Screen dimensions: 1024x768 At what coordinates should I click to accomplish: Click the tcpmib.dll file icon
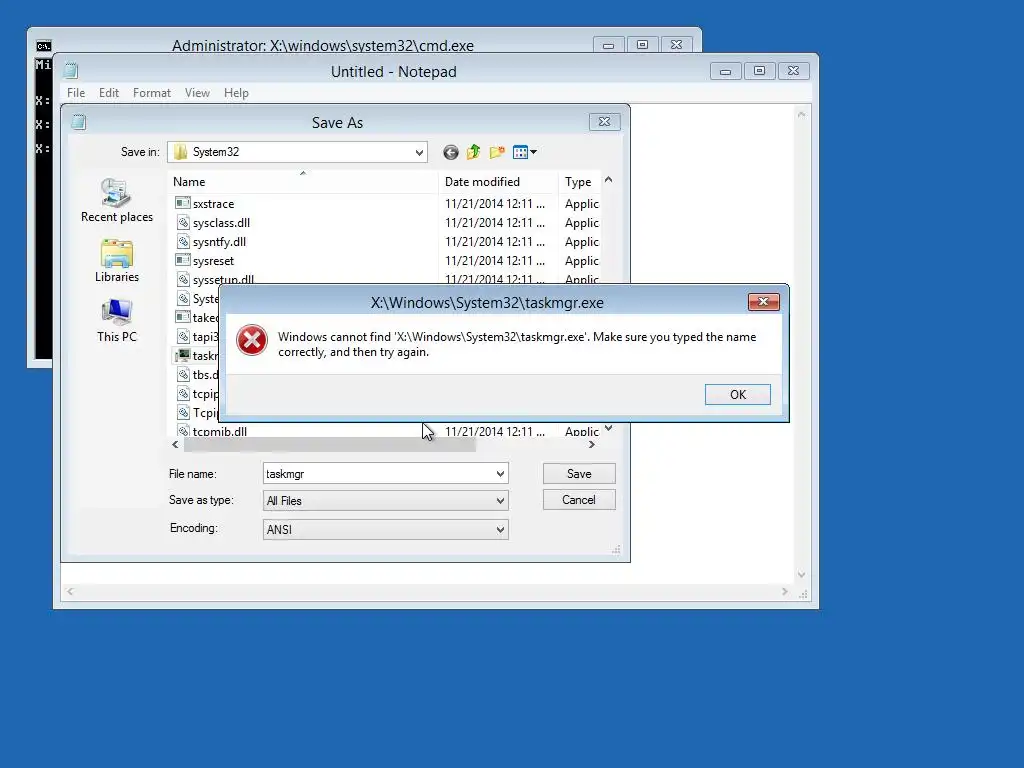pyautogui.click(x=184, y=431)
